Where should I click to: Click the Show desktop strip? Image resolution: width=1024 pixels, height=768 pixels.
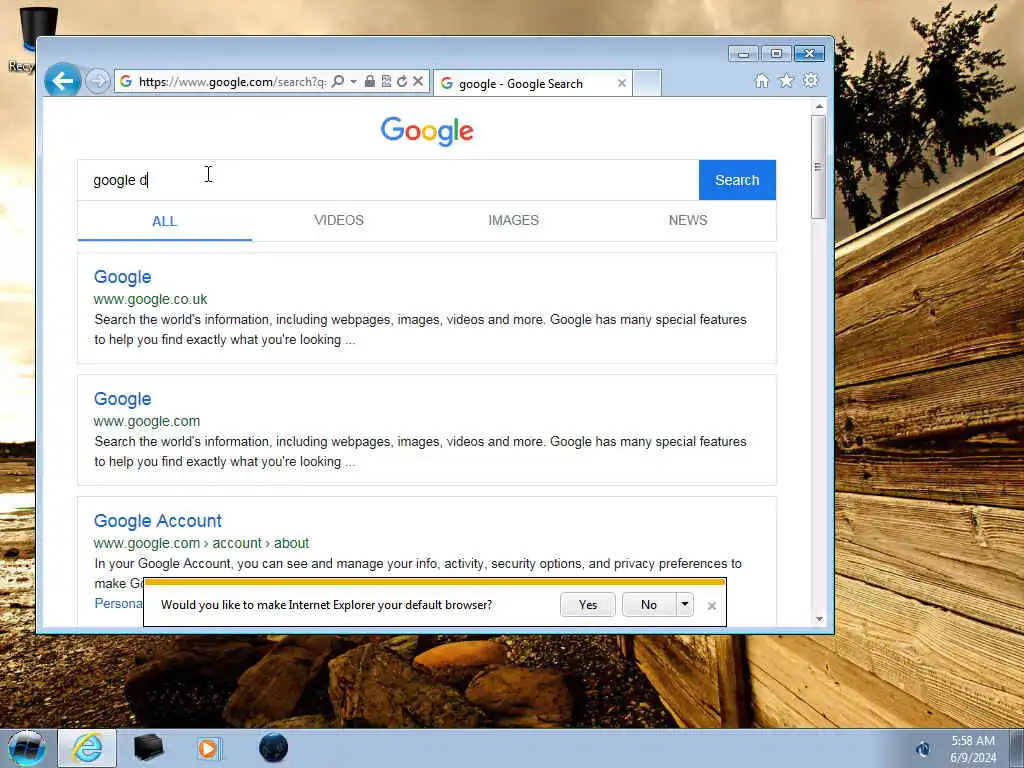[1016, 748]
